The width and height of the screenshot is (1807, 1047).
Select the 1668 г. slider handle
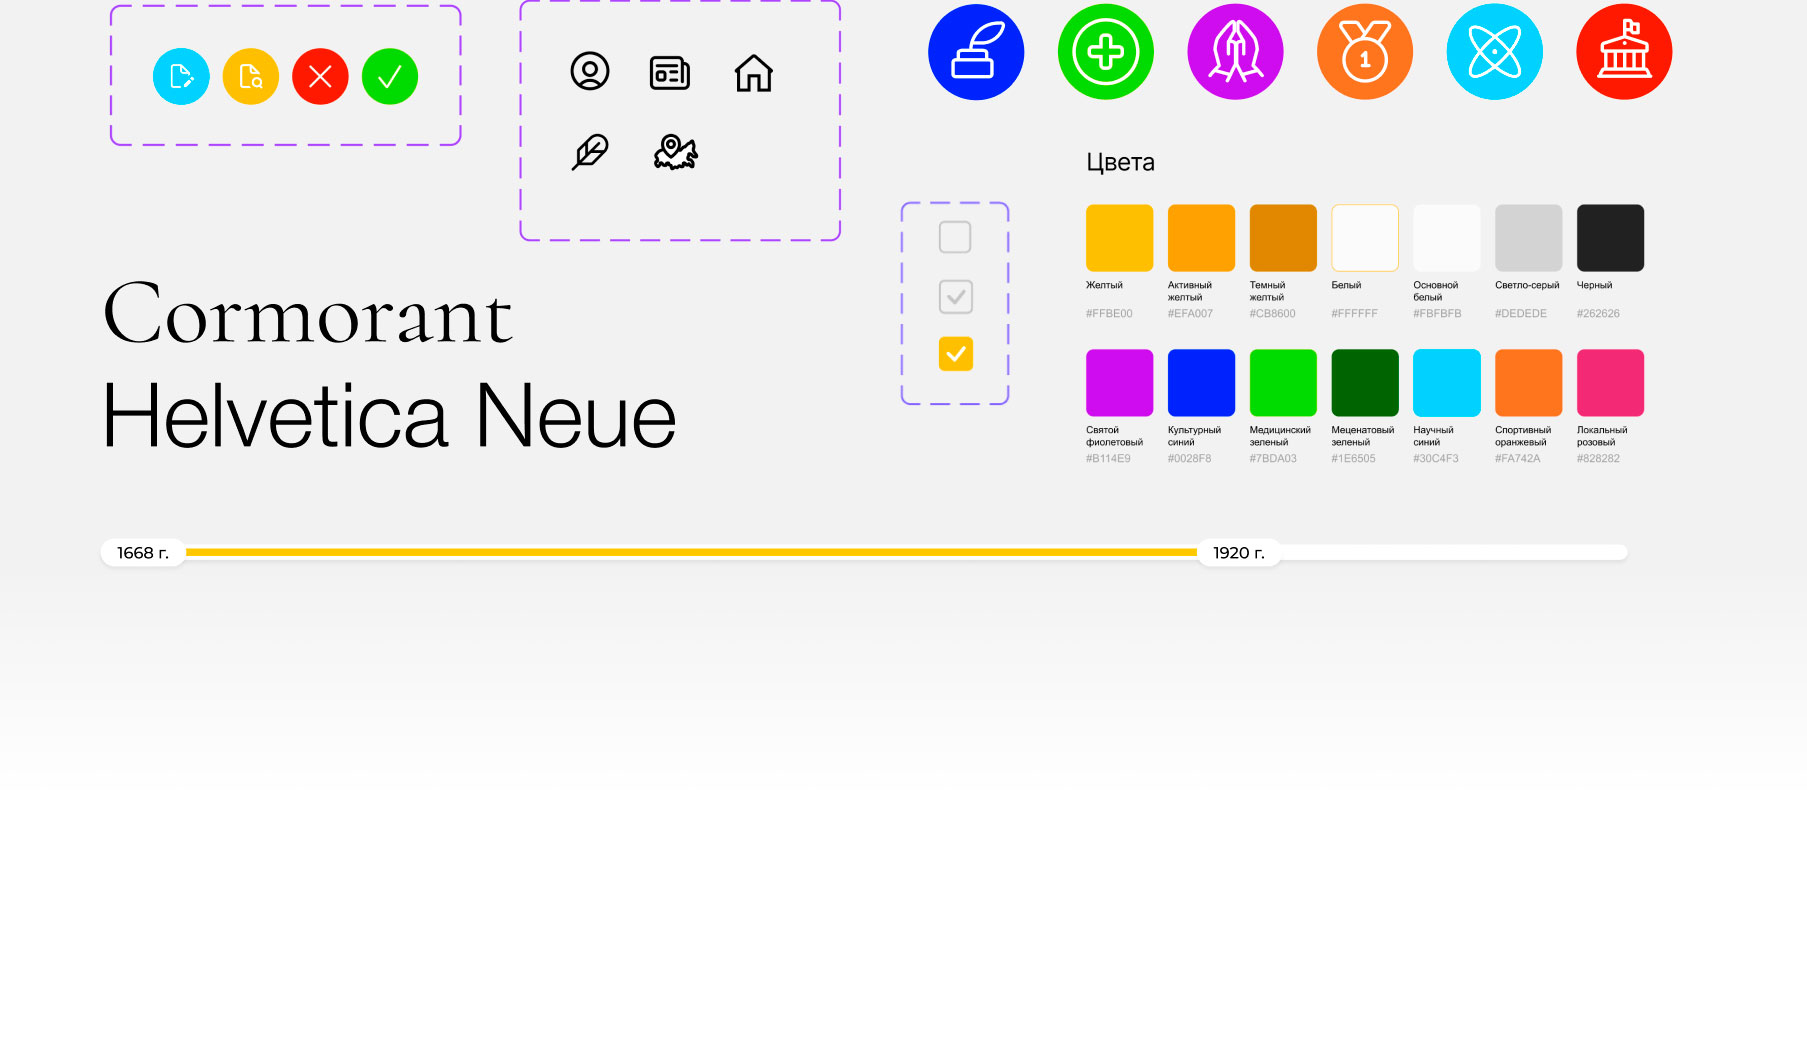point(143,553)
